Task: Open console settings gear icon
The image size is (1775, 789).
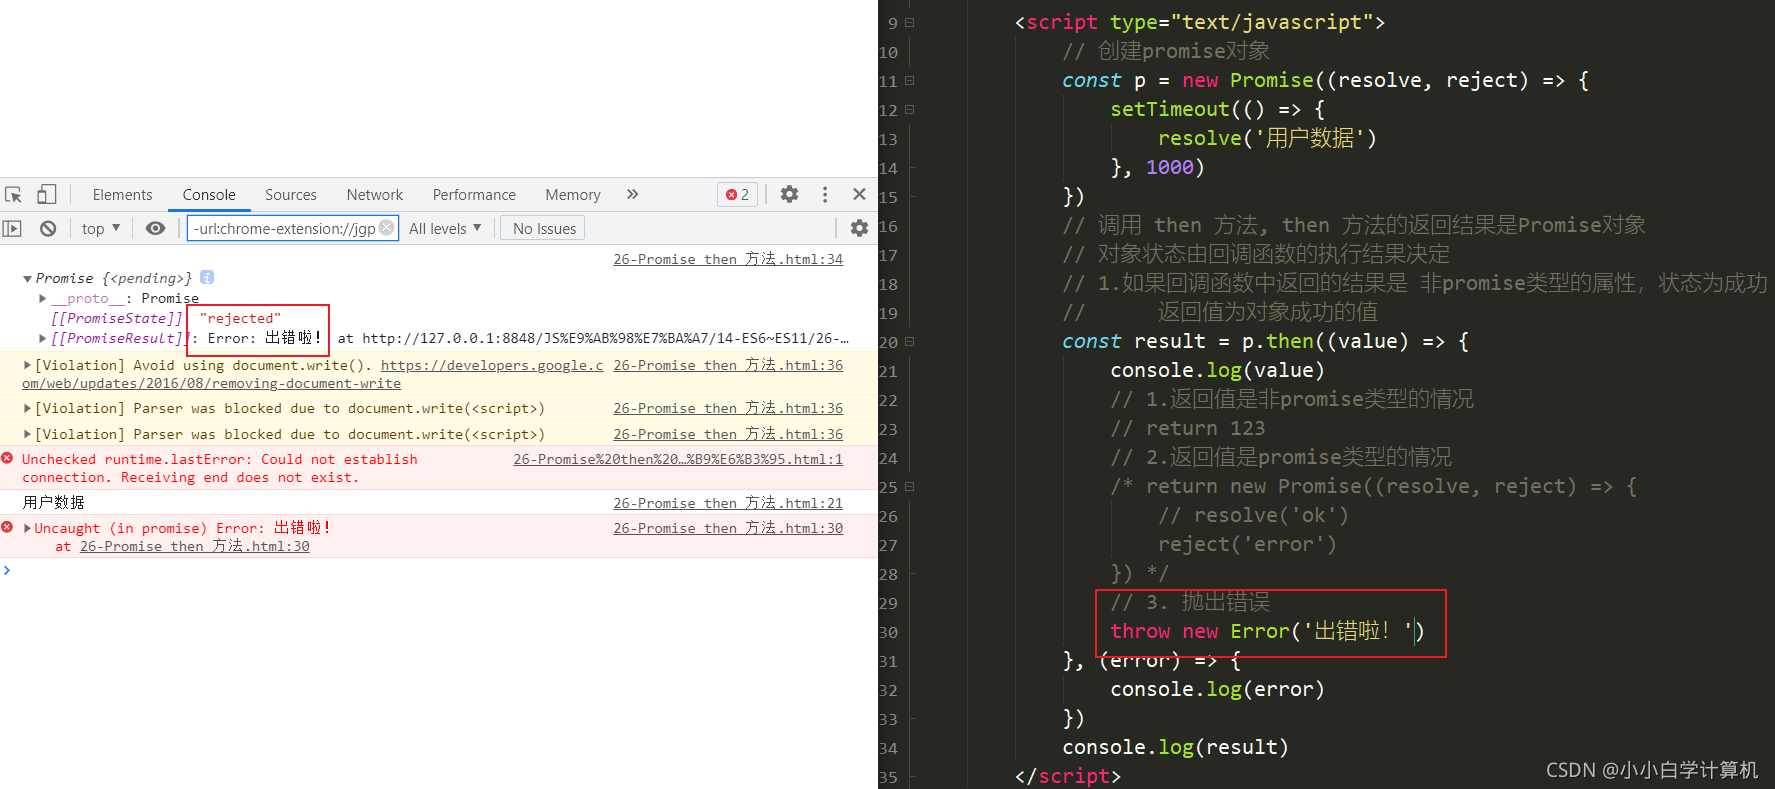Action: tap(859, 228)
